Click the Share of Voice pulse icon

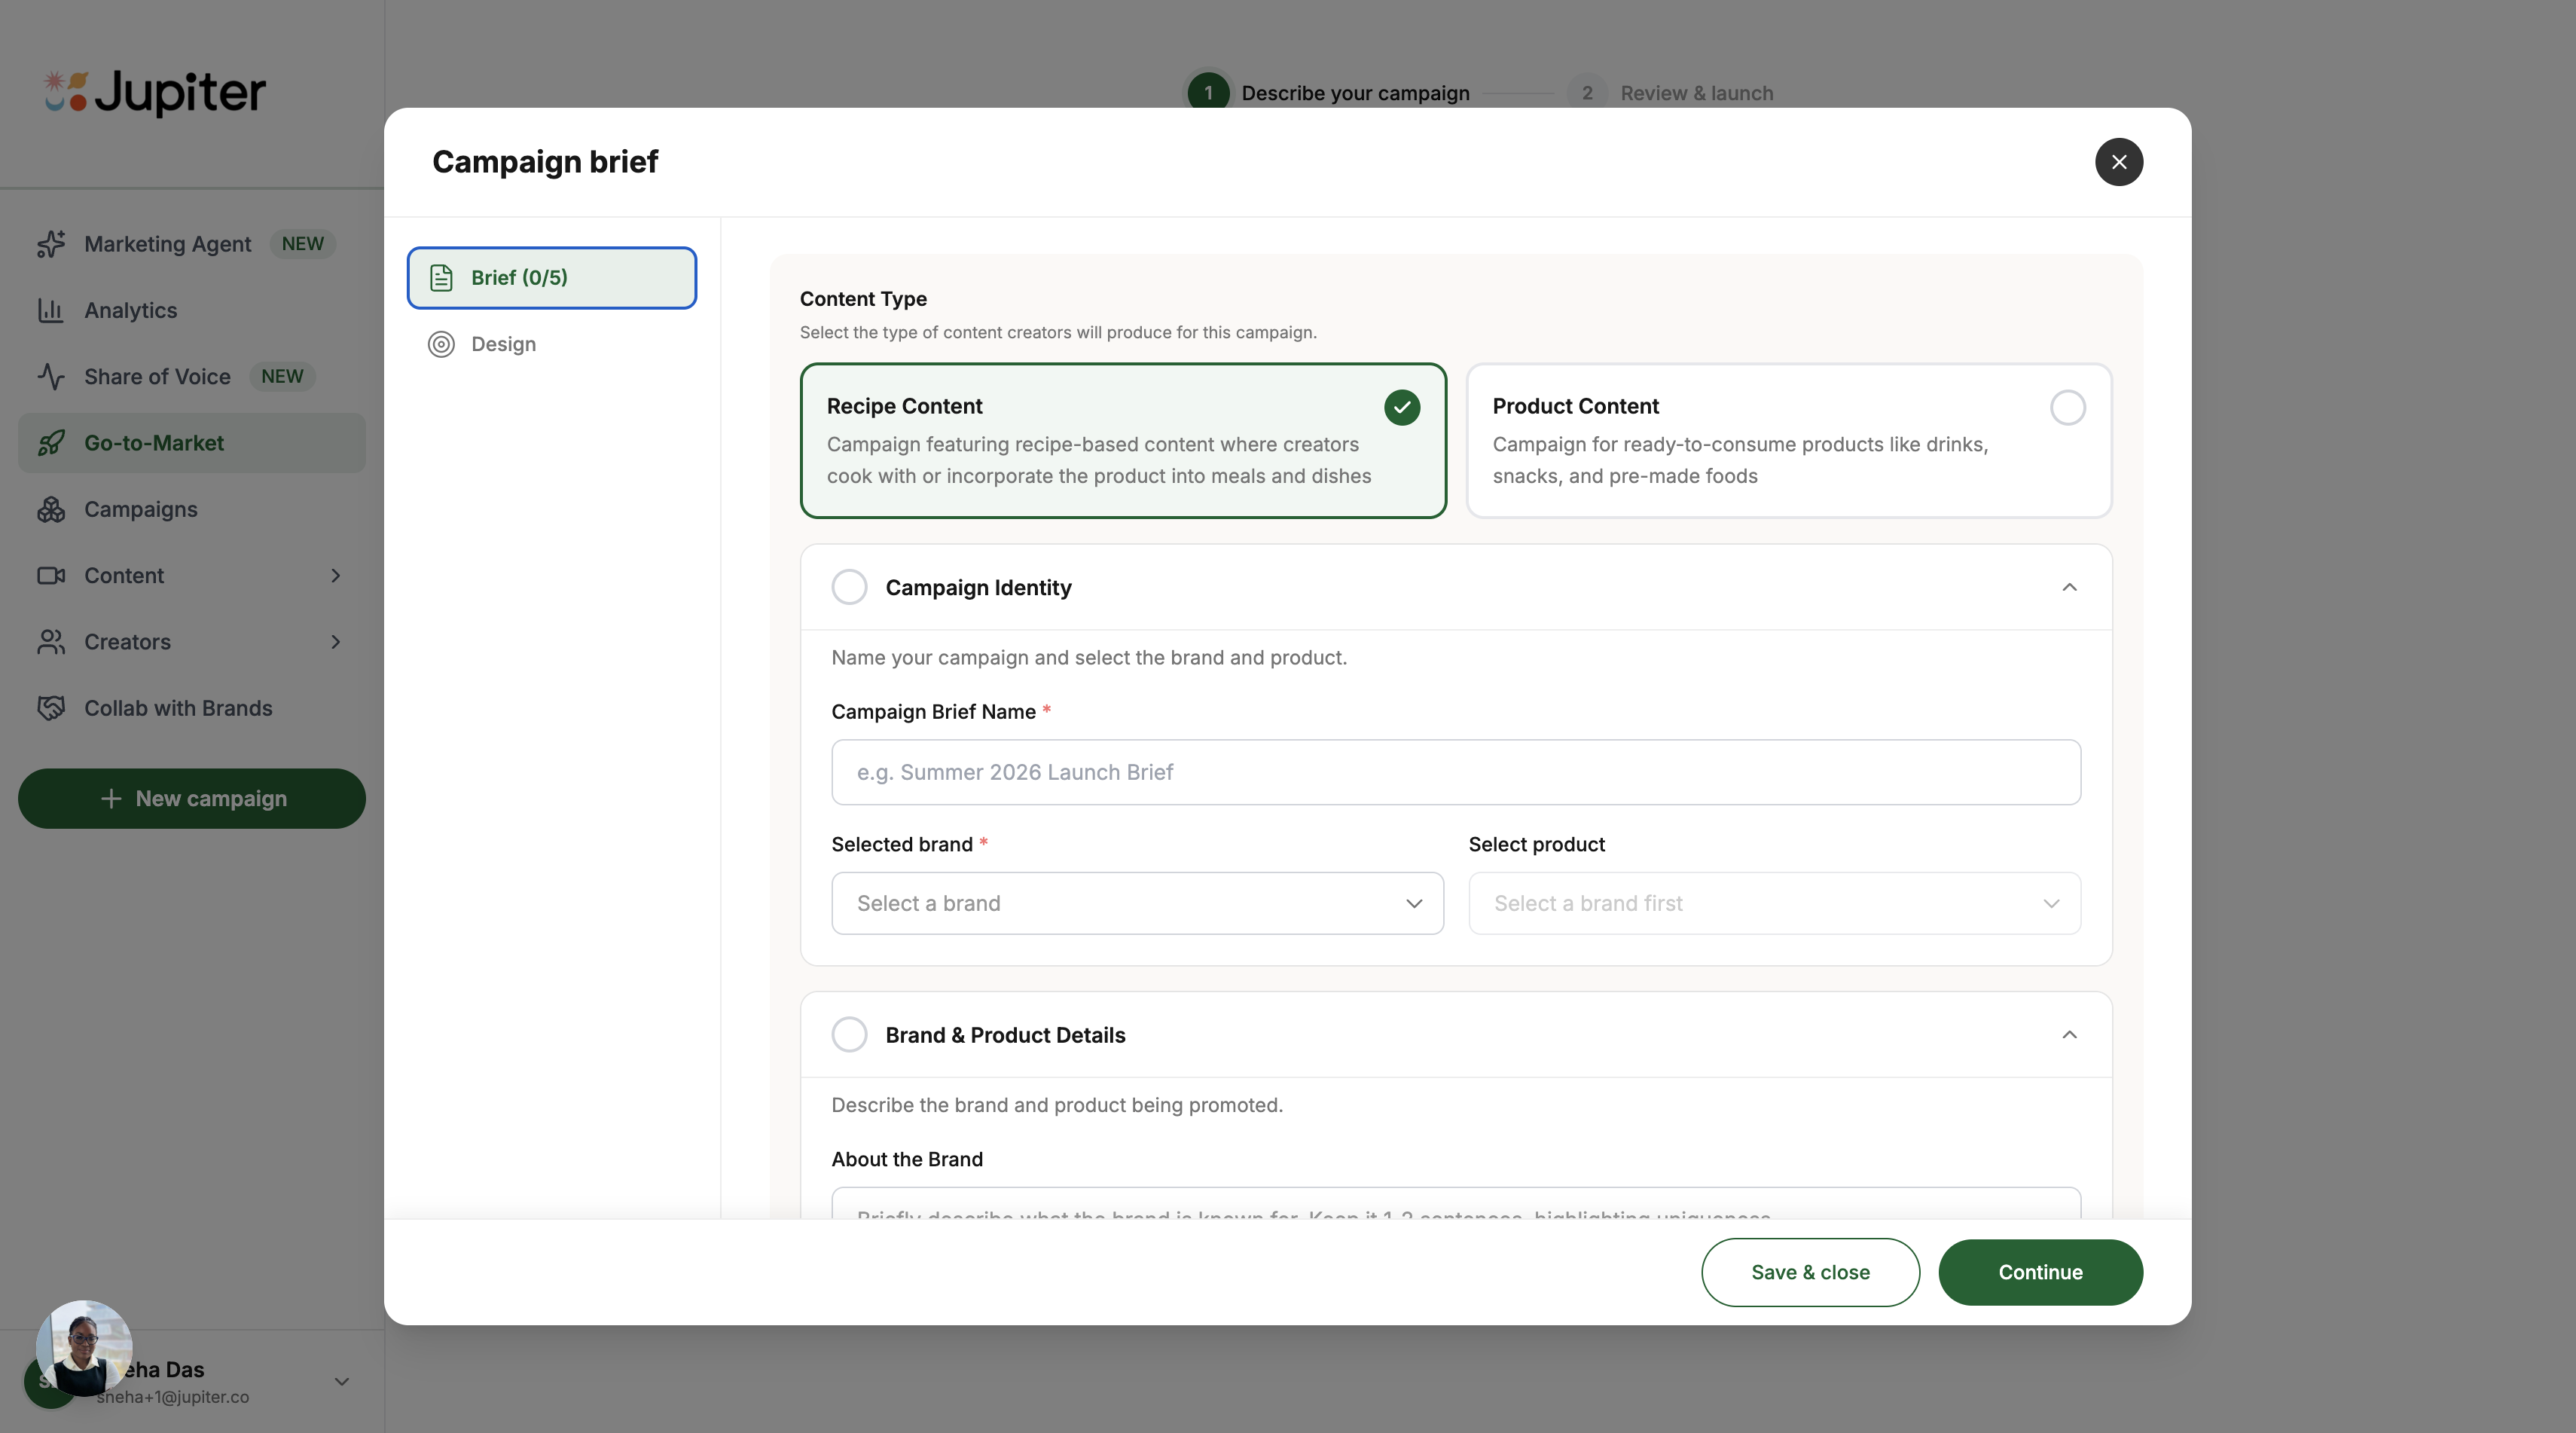coord(51,377)
